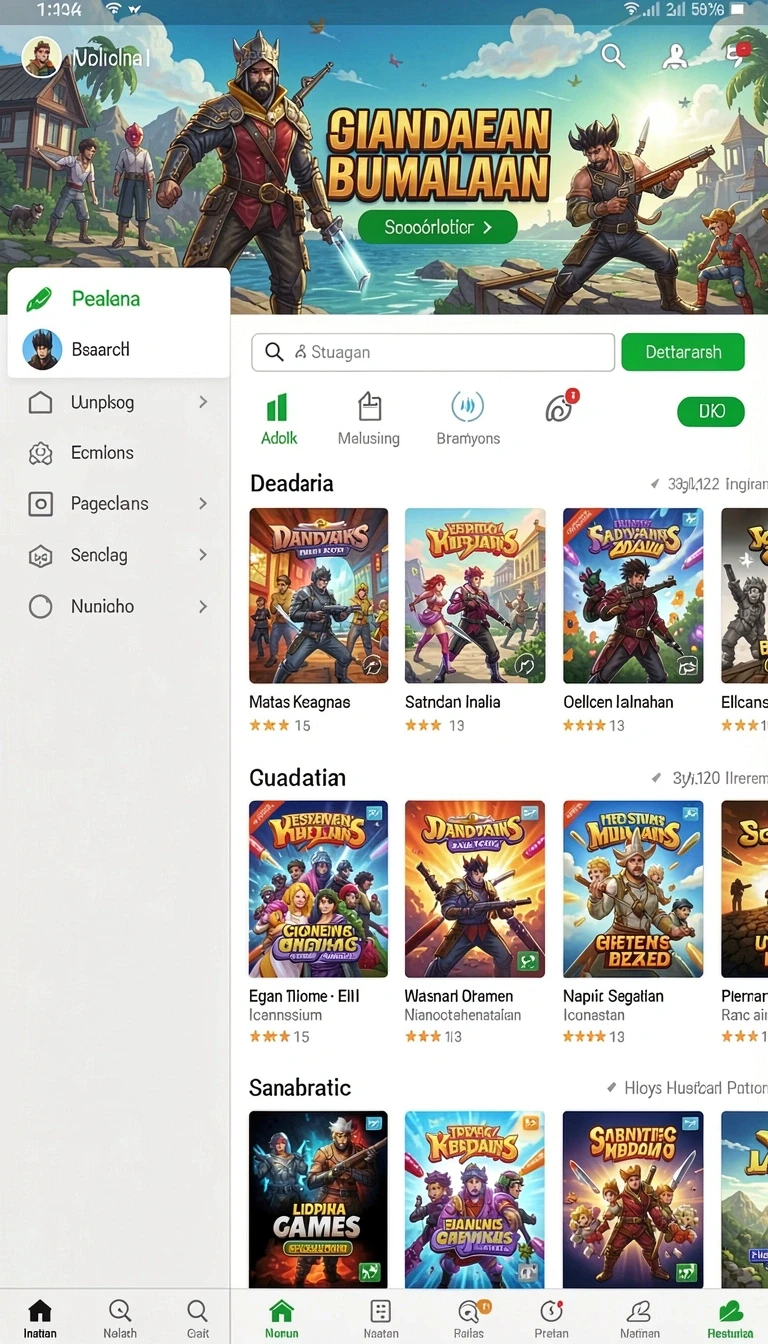Viewport: 768px width, 1344px height.
Task: Open the Bsaarctl sidebar entry
Action: pyautogui.click(x=118, y=350)
